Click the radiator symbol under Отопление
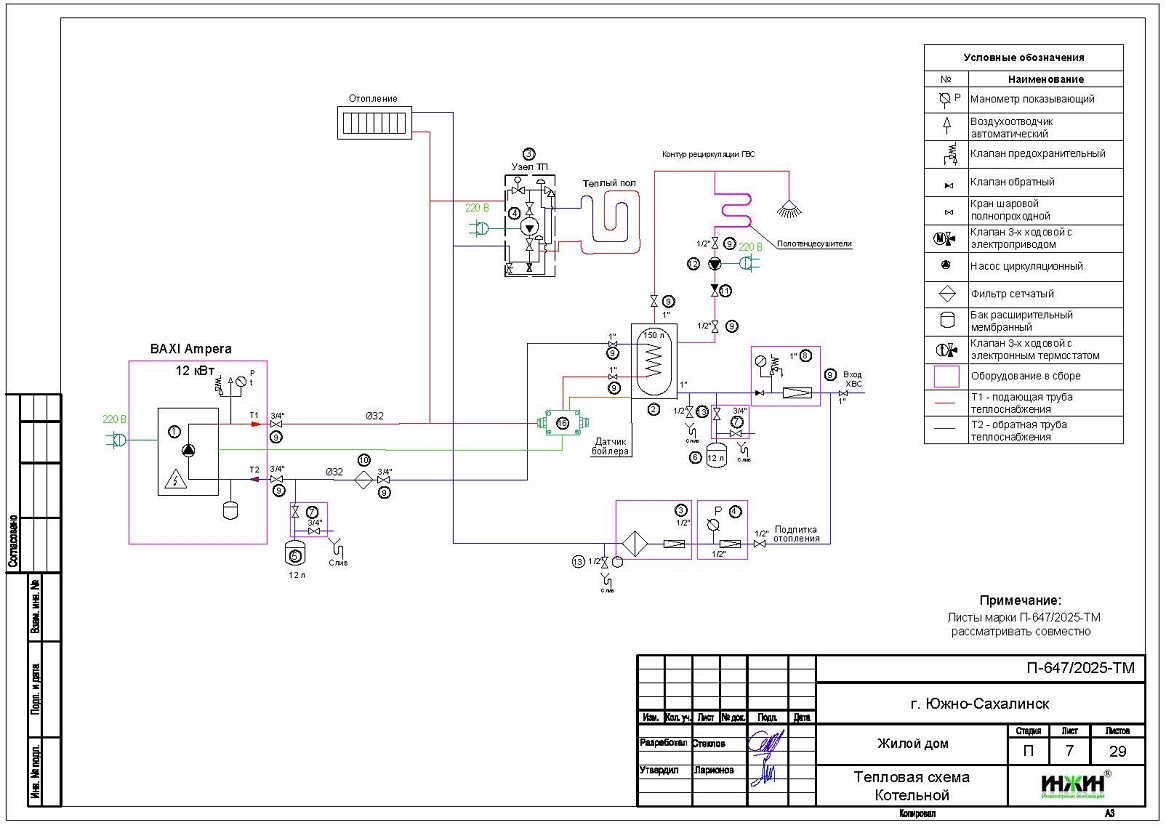Viewport: 1166px width, 825px height. tap(374, 124)
